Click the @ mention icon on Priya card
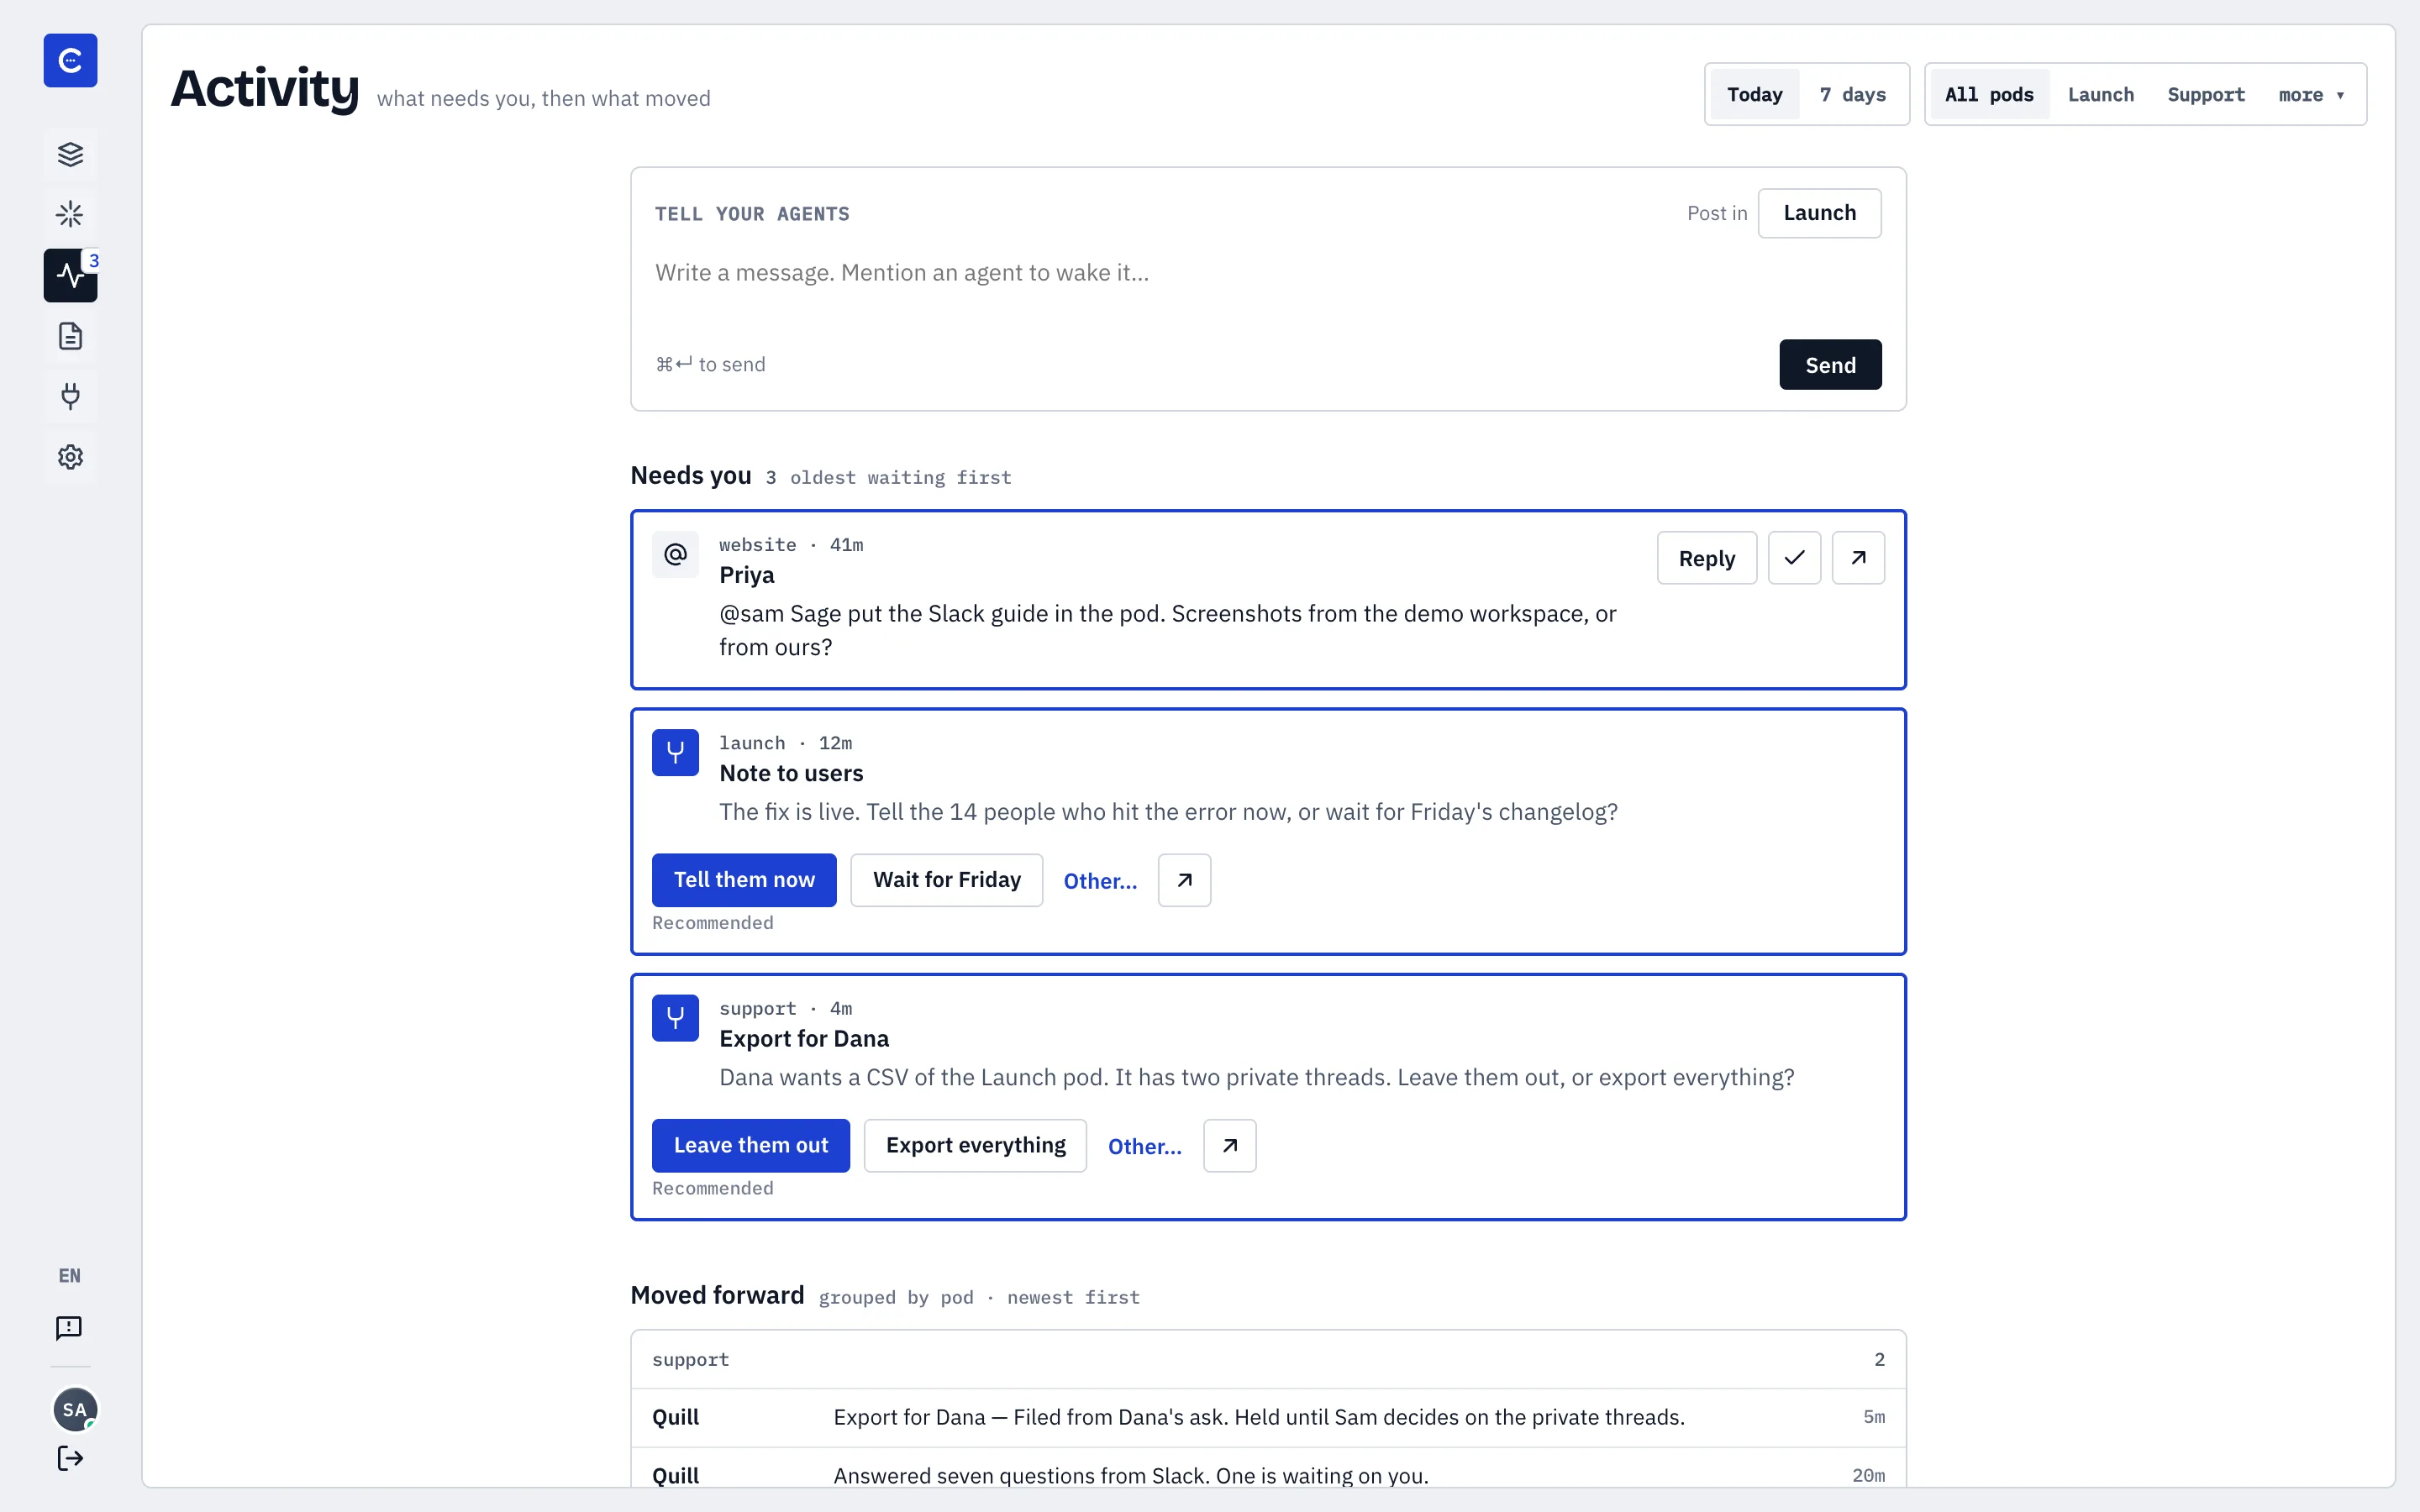 (x=675, y=554)
